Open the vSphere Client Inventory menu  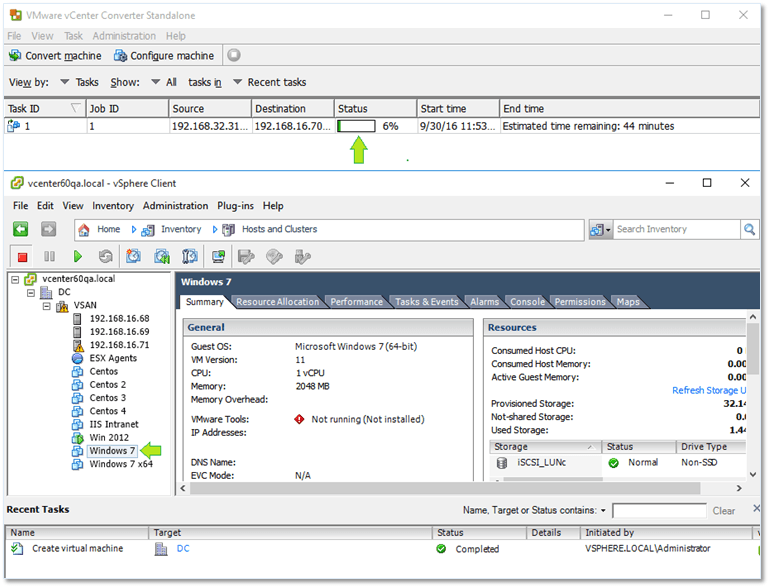pos(113,206)
